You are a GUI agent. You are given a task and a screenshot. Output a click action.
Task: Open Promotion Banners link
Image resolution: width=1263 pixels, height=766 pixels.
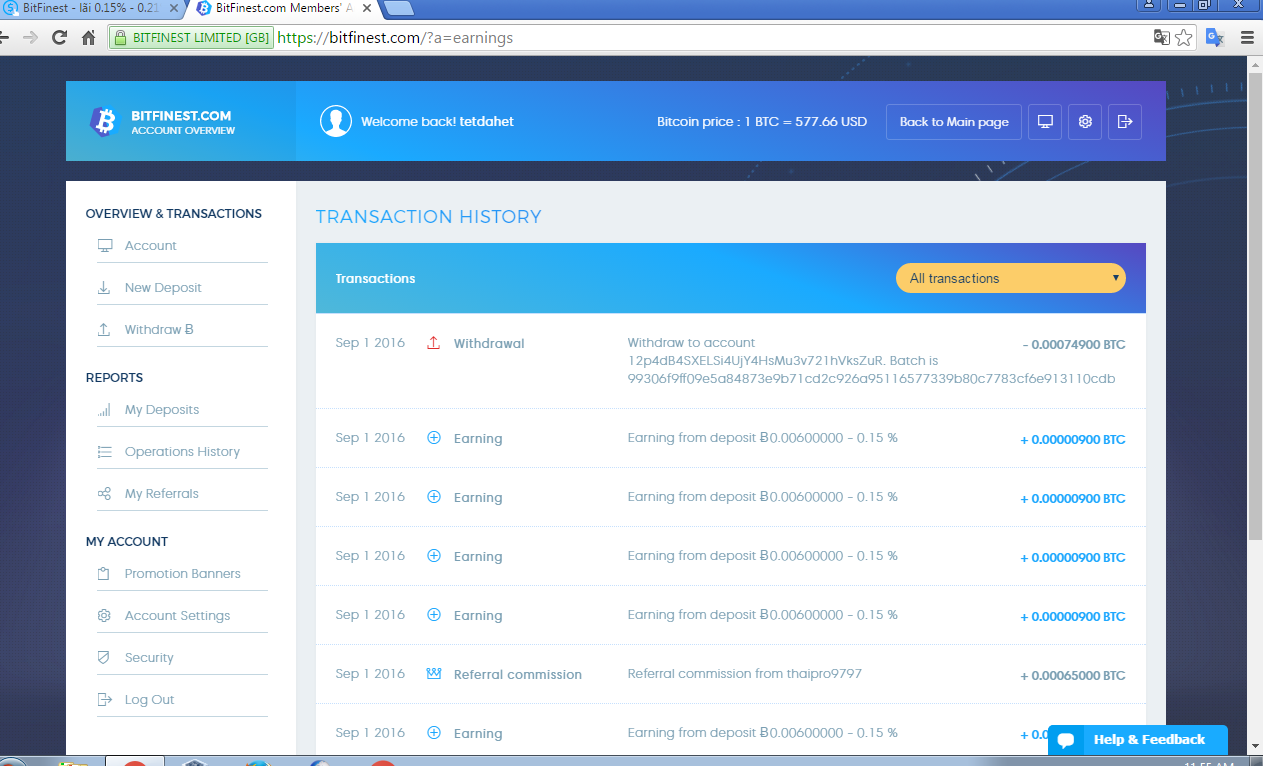pyautogui.click(x=182, y=574)
